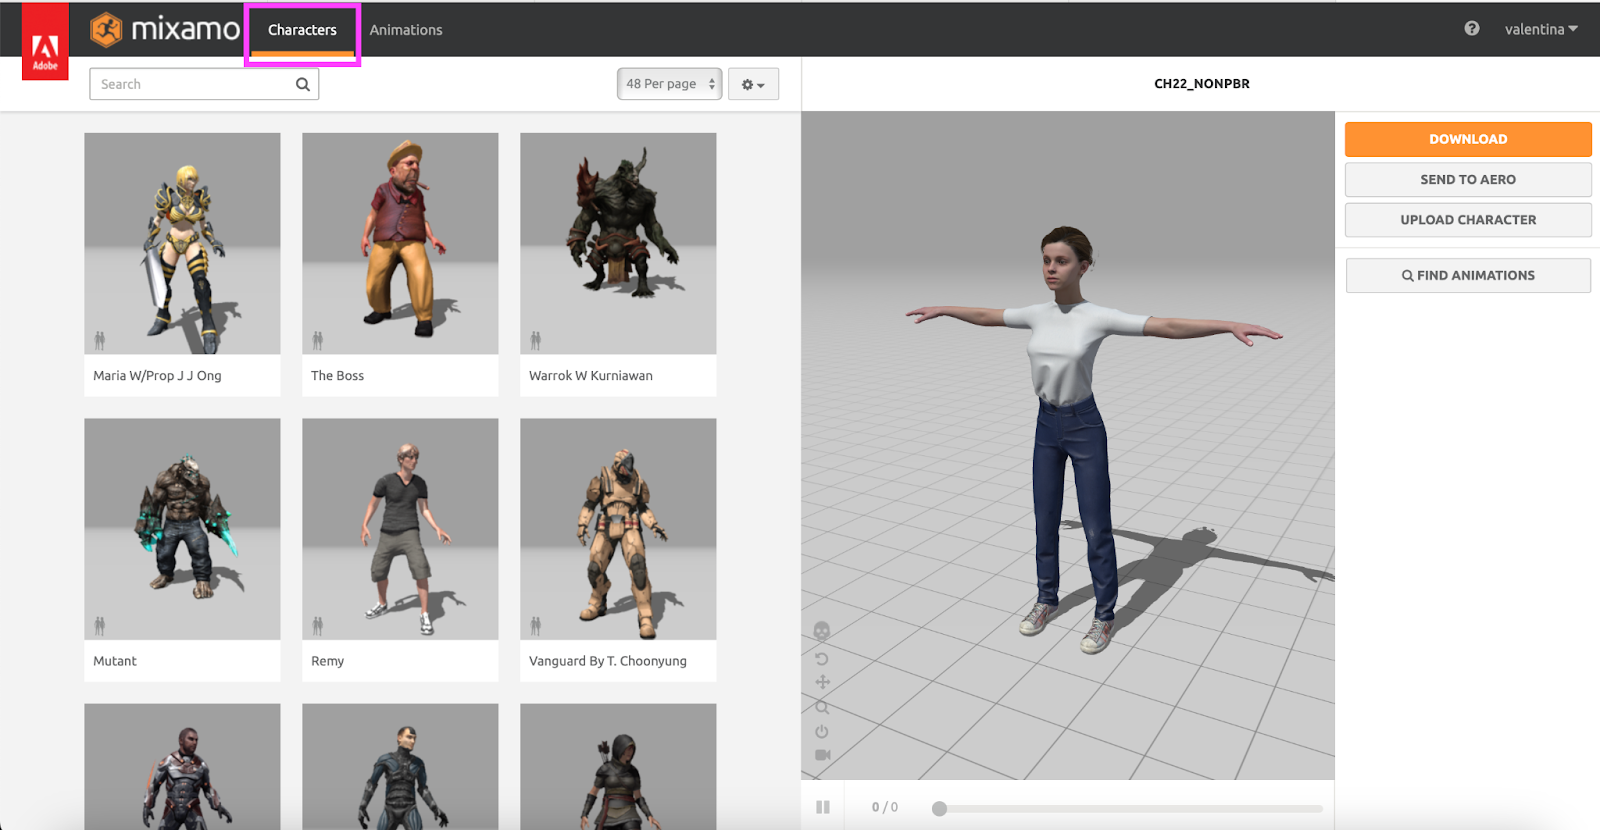Click the rig icon on the Remy card
The width and height of the screenshot is (1600, 830).
coord(318,626)
